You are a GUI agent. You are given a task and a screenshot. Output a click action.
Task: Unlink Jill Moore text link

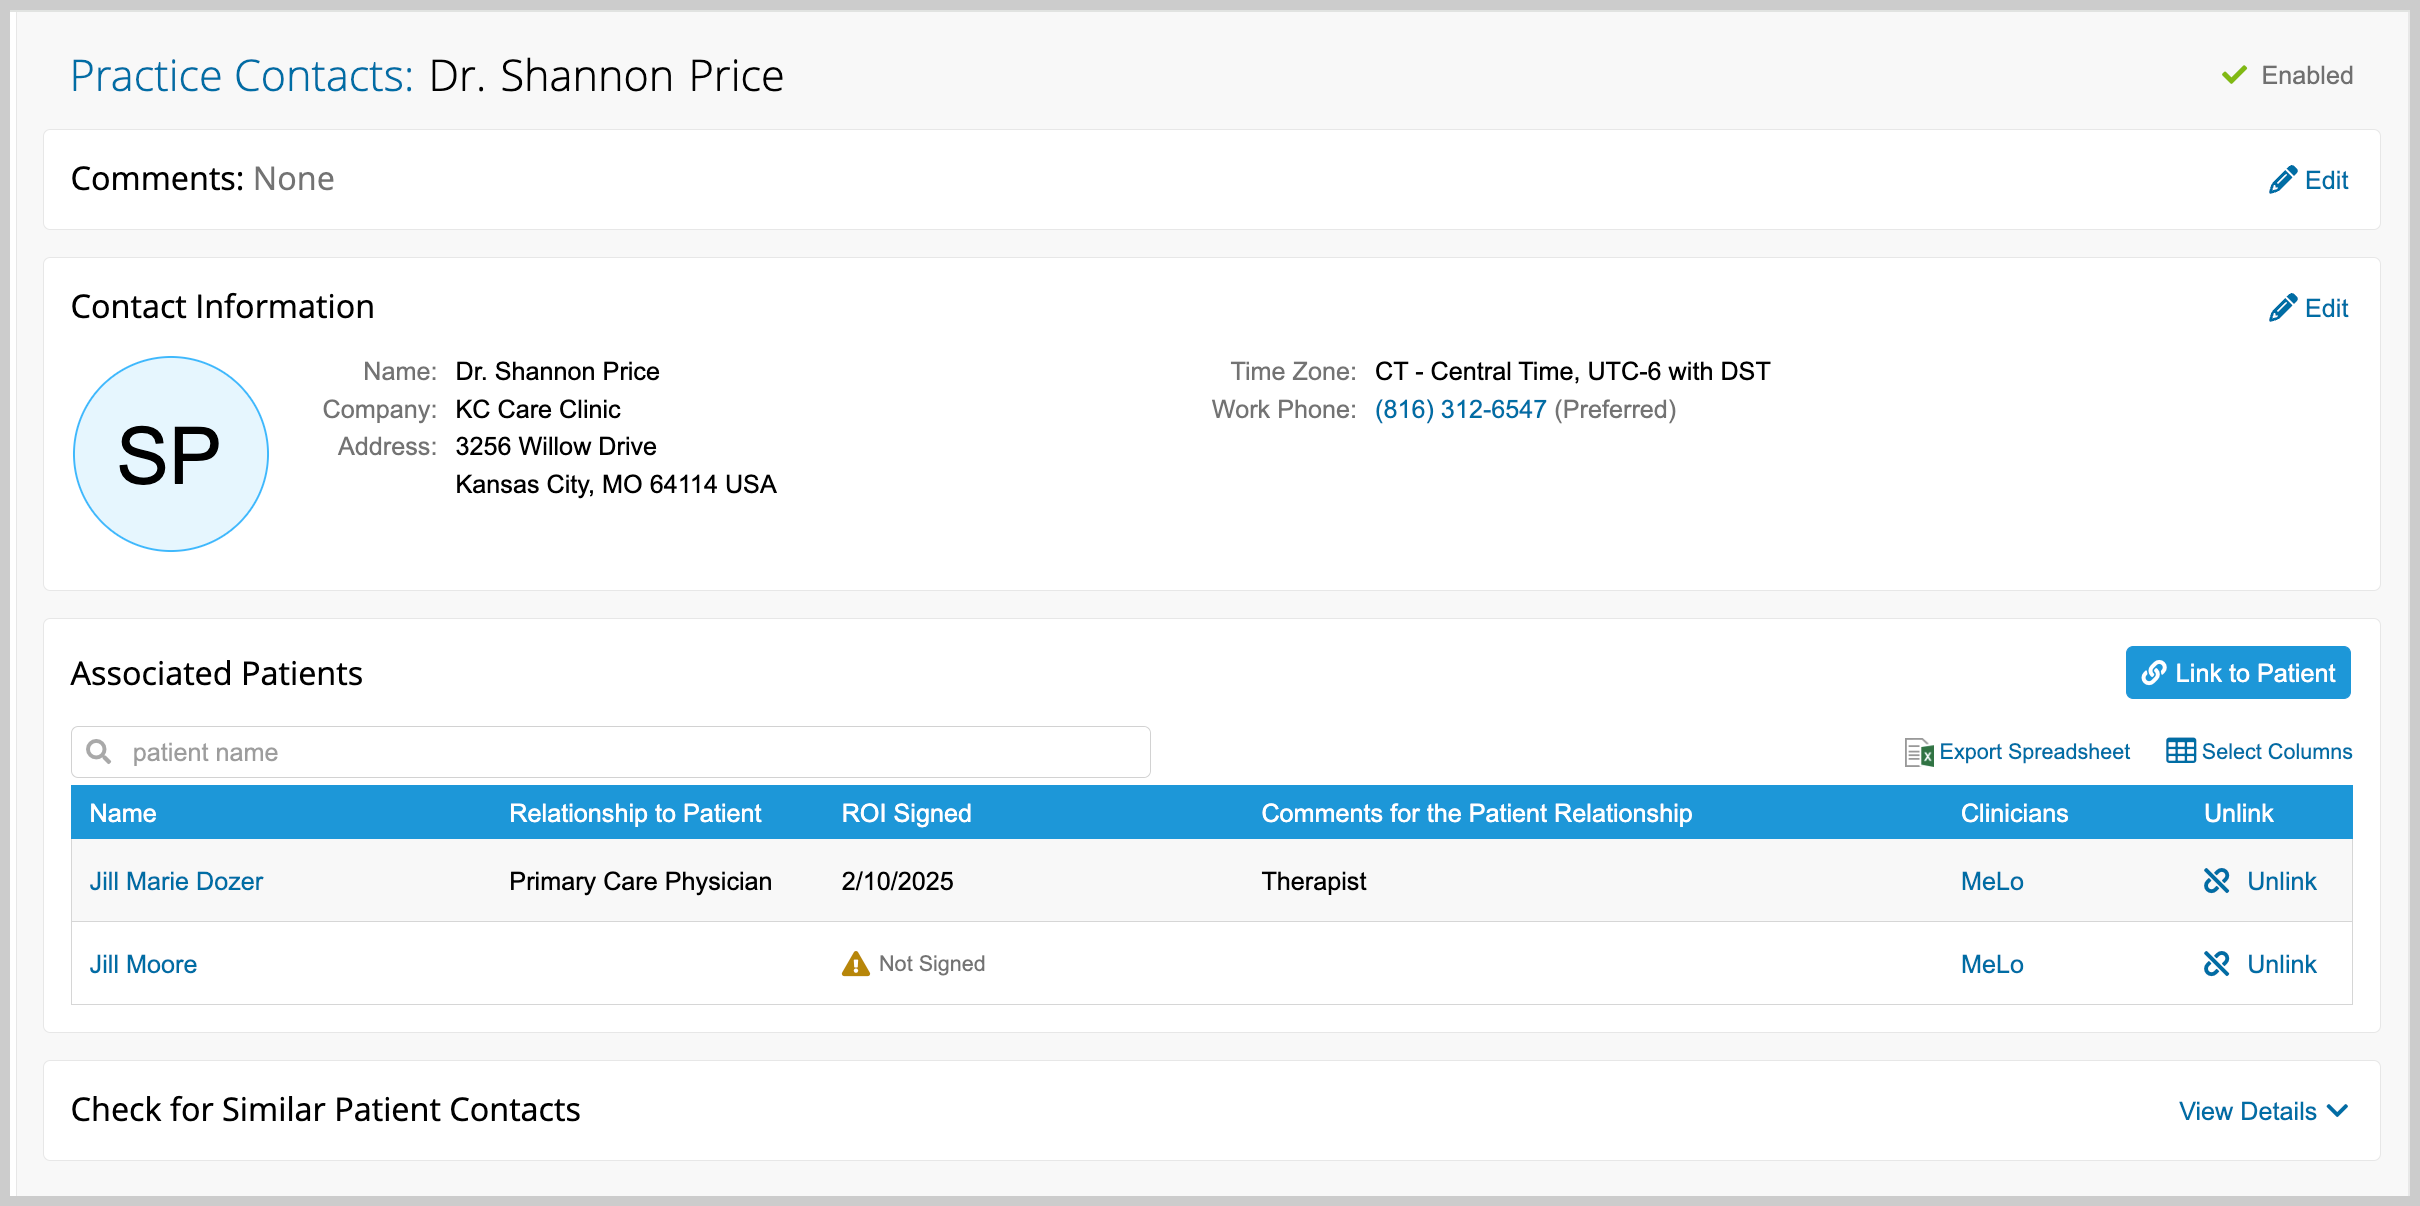(x=2282, y=964)
